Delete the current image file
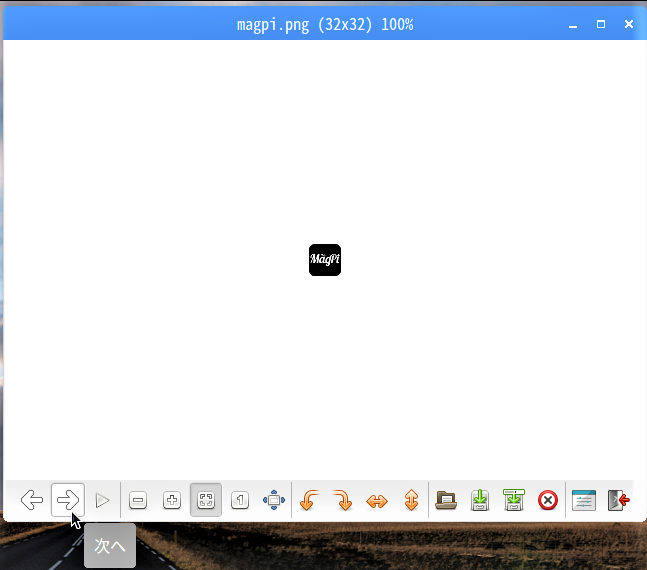This screenshot has height=570, width=647. click(548, 500)
